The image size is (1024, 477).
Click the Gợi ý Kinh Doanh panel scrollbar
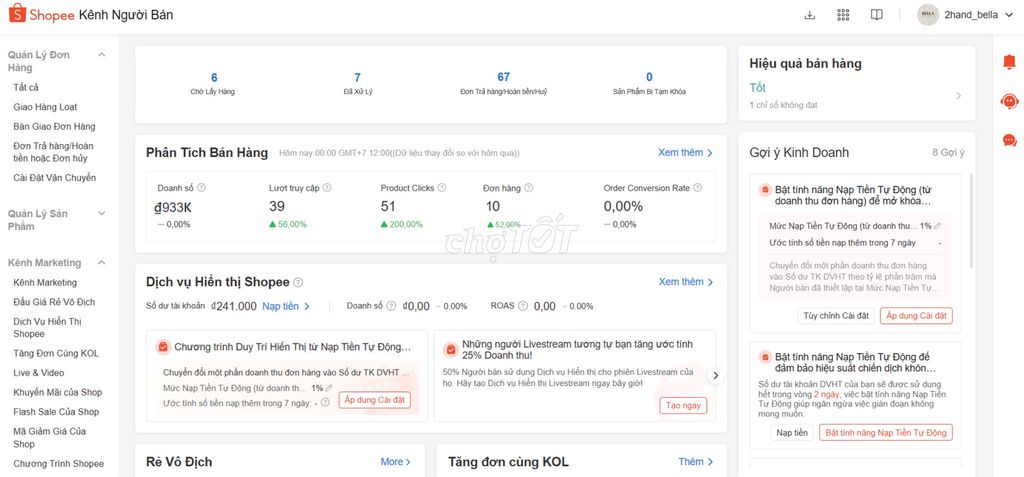point(971,220)
